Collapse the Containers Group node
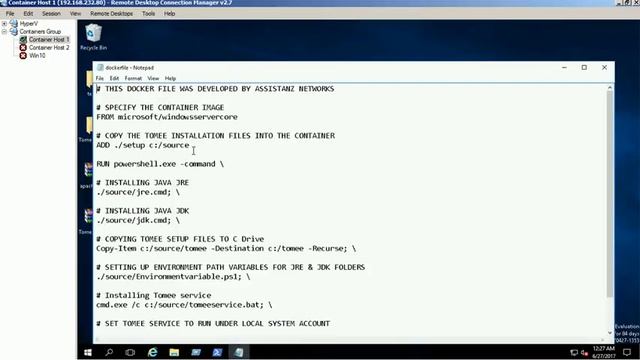This screenshot has width=640, height=360. (x=4, y=31)
